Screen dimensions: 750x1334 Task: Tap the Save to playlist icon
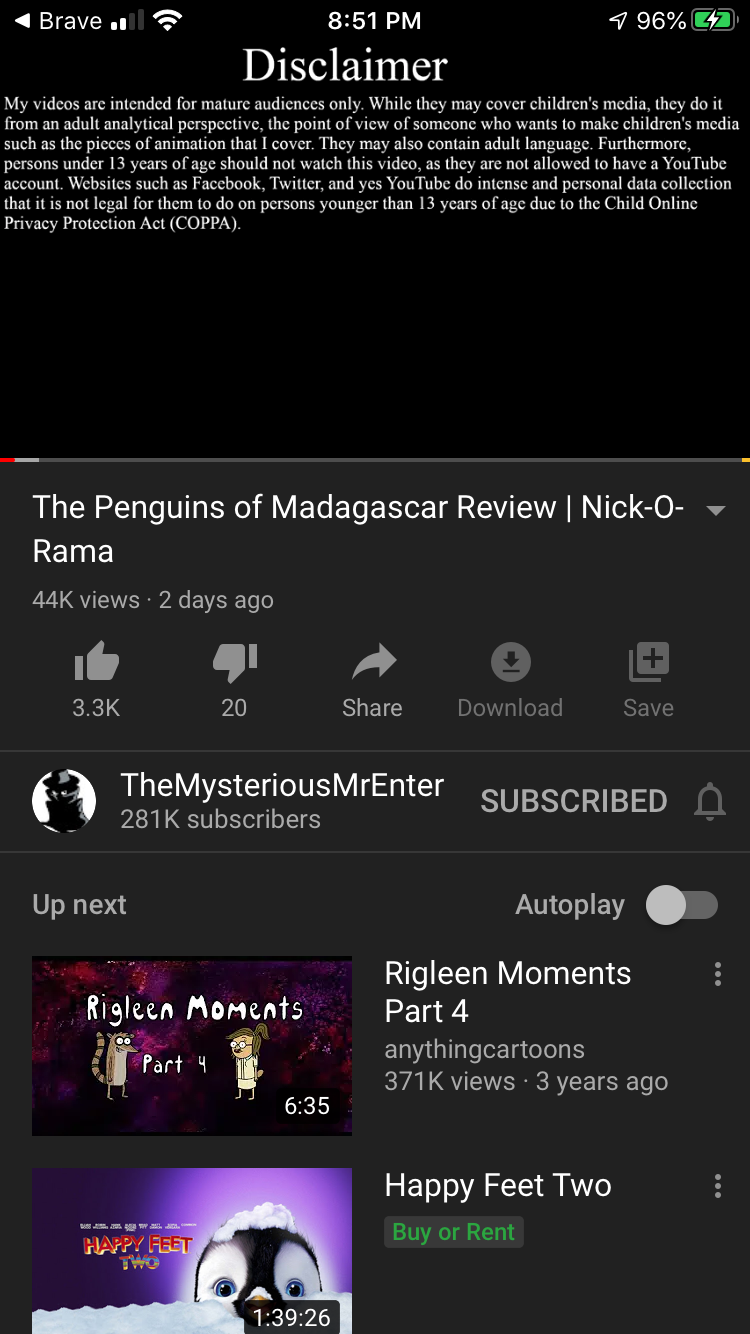tap(648, 662)
